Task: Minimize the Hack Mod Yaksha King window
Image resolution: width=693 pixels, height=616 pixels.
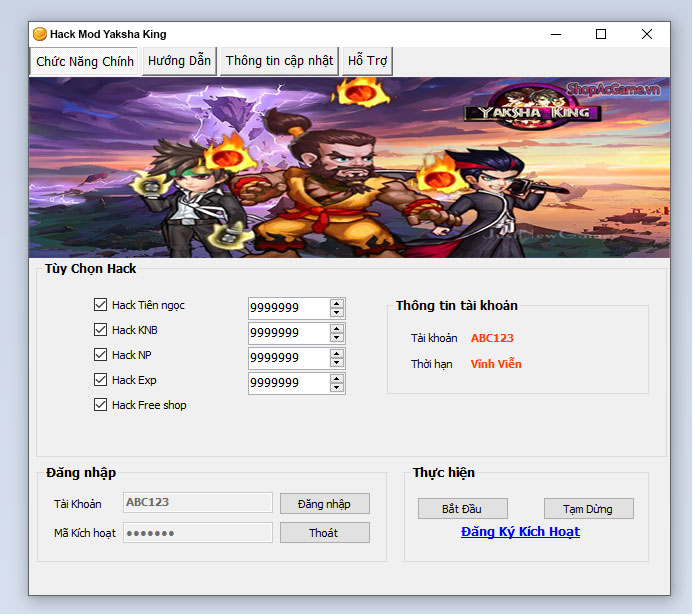Action: click(x=556, y=34)
